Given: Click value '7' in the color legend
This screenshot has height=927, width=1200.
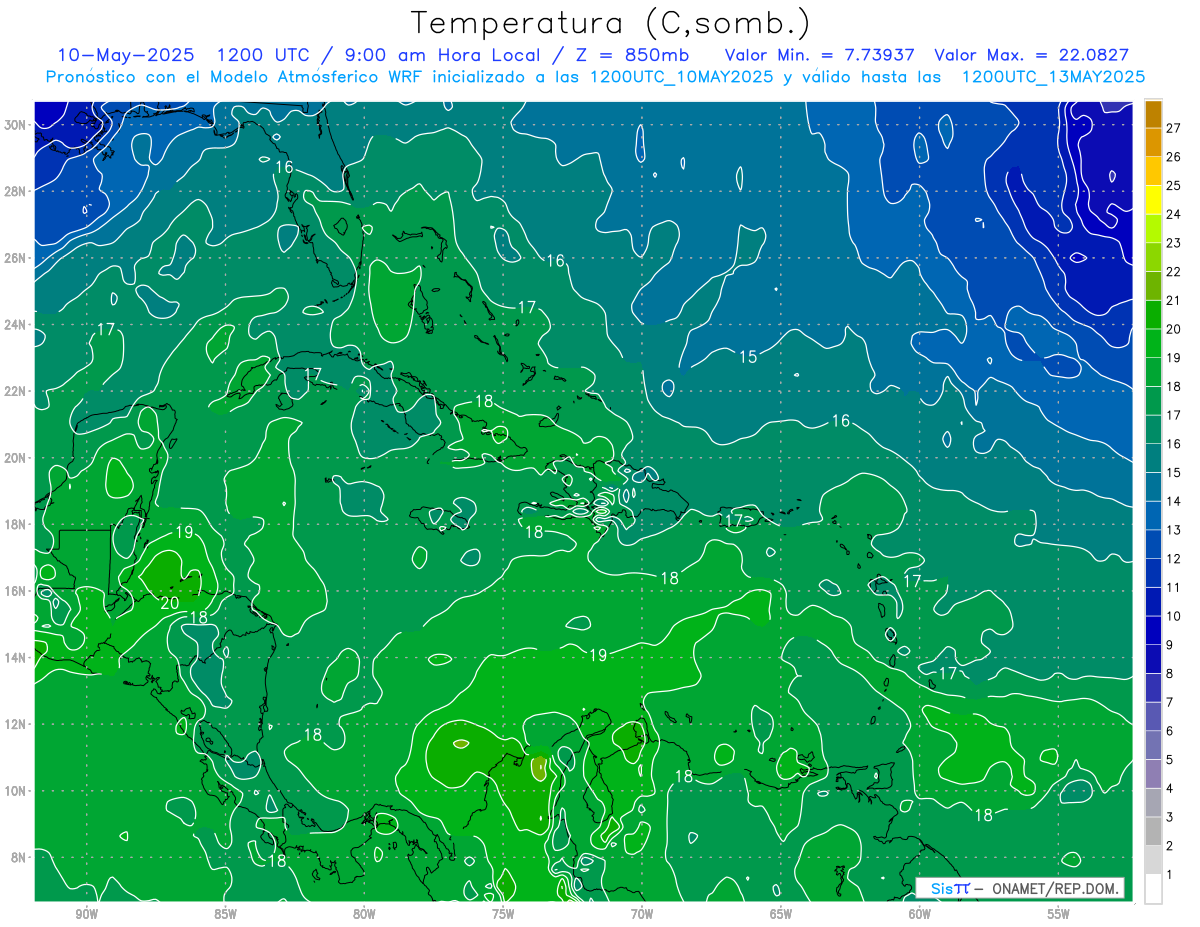Looking at the screenshot, I should tap(1170, 702).
